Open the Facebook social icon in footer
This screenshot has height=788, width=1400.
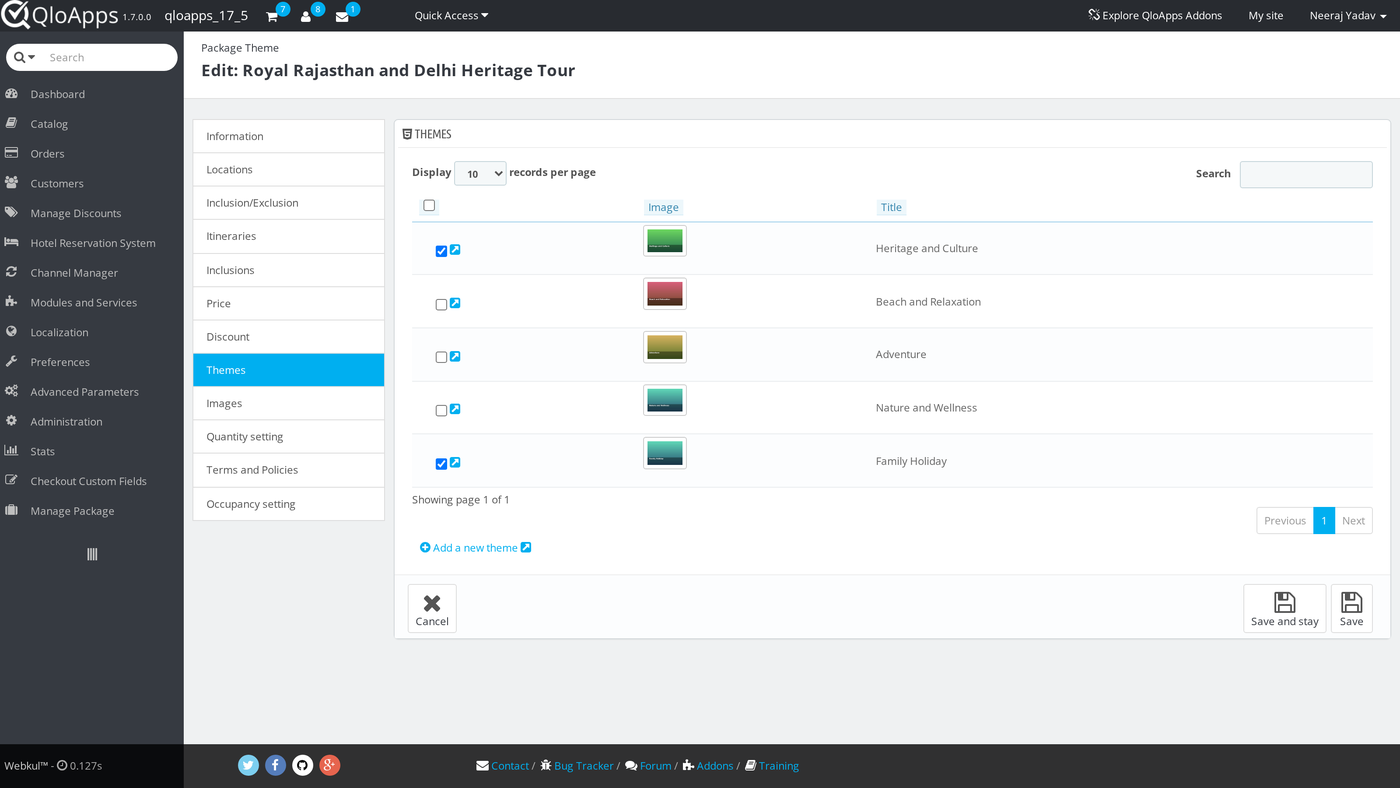(x=275, y=765)
